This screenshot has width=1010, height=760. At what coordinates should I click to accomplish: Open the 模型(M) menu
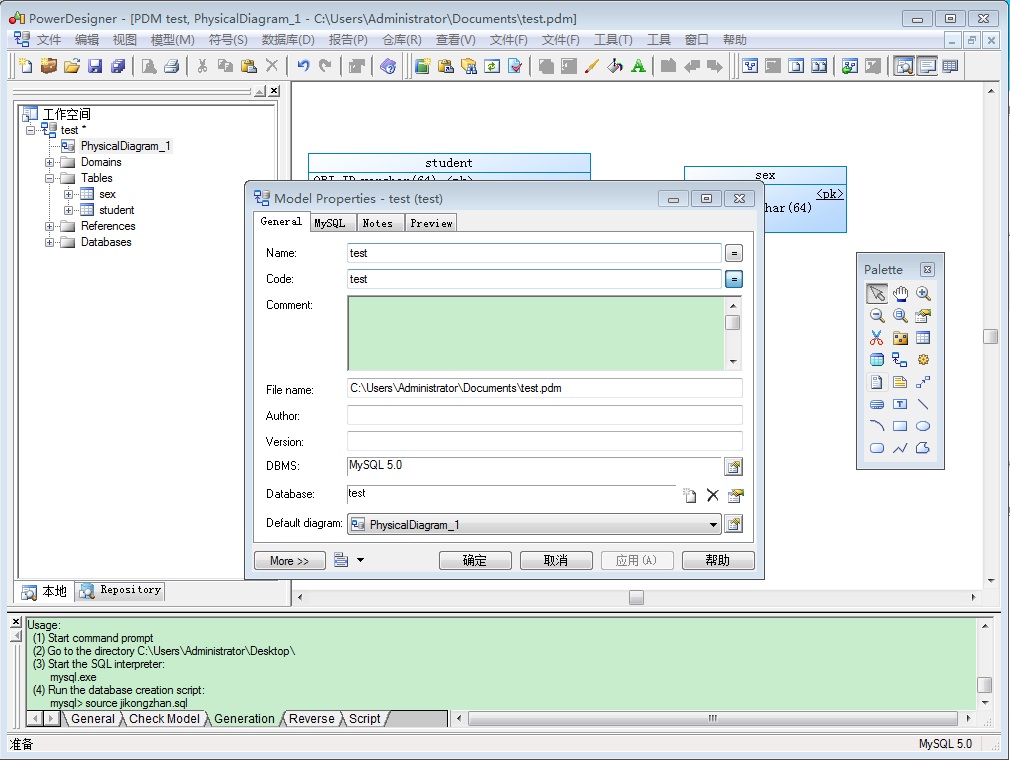(x=173, y=40)
